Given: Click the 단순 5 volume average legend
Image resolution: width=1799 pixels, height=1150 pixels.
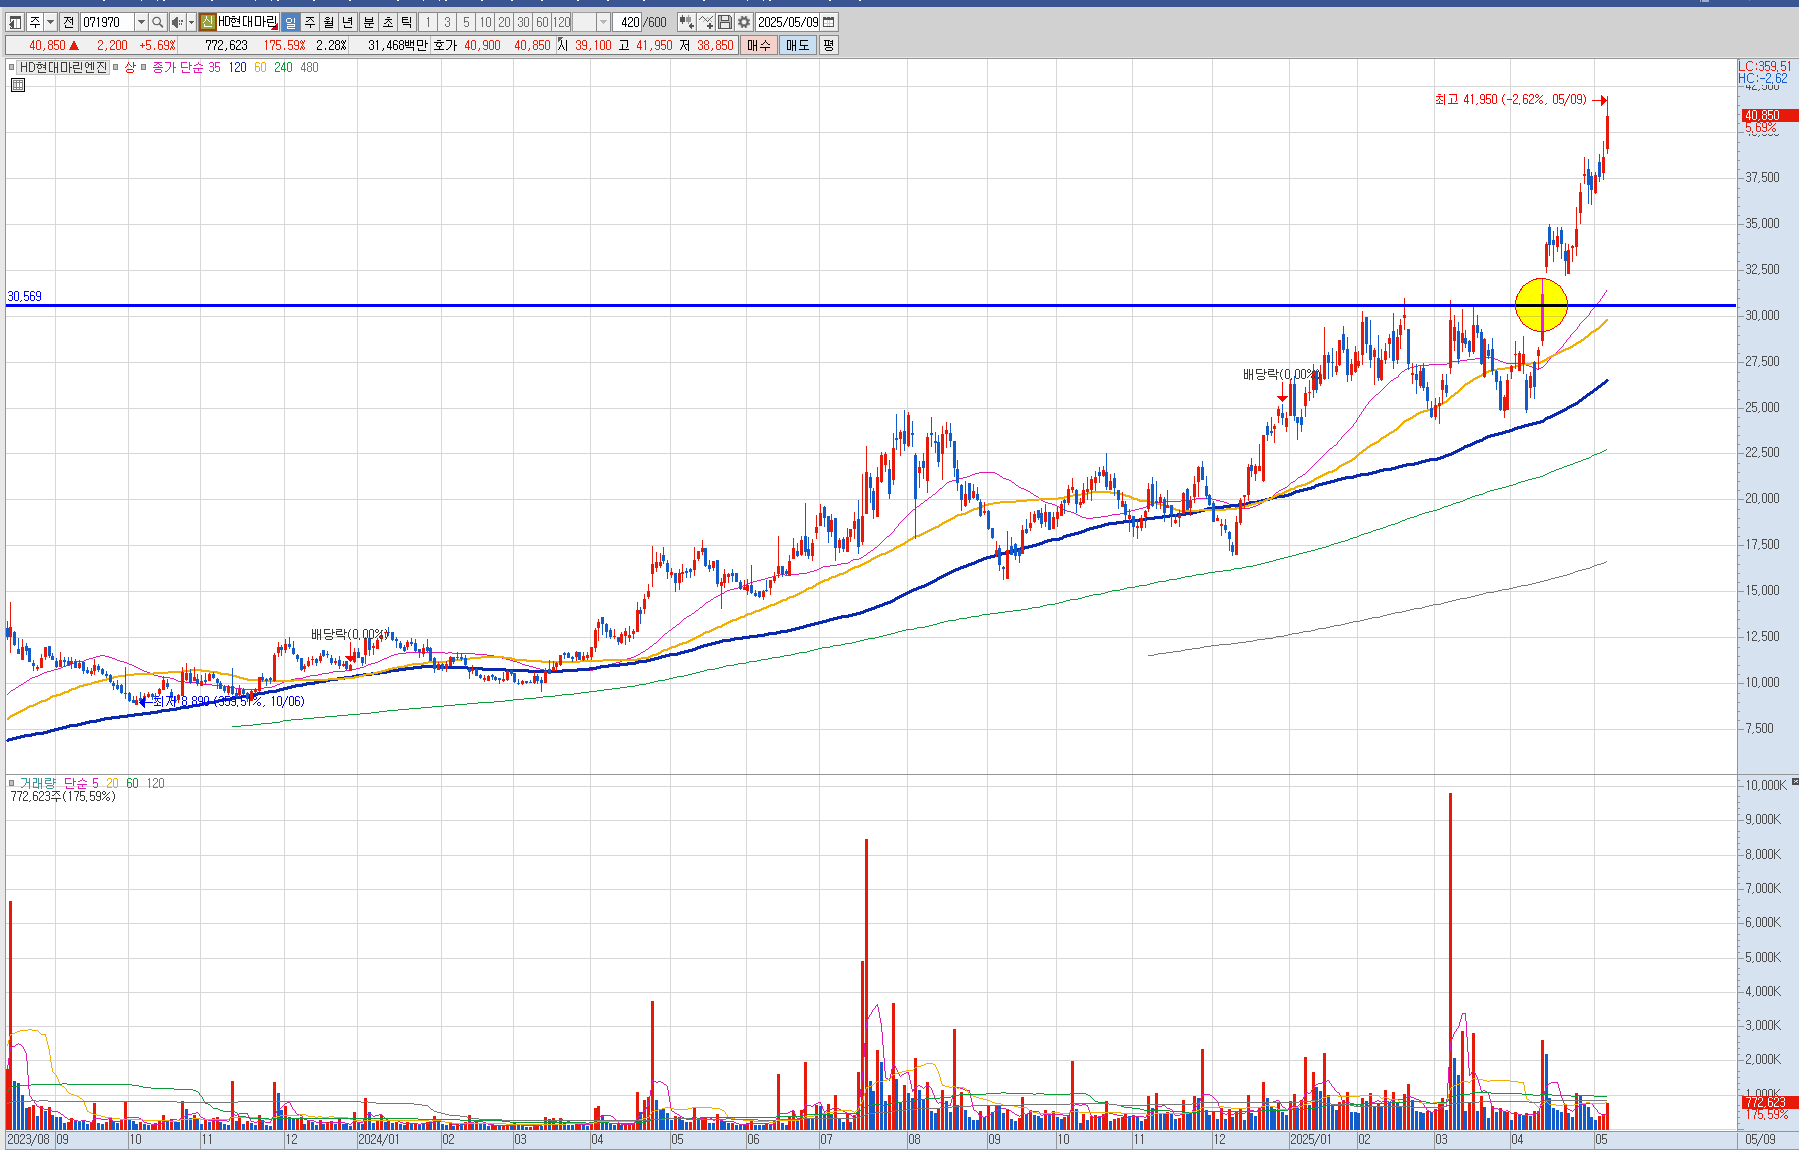Looking at the screenshot, I should [82, 783].
